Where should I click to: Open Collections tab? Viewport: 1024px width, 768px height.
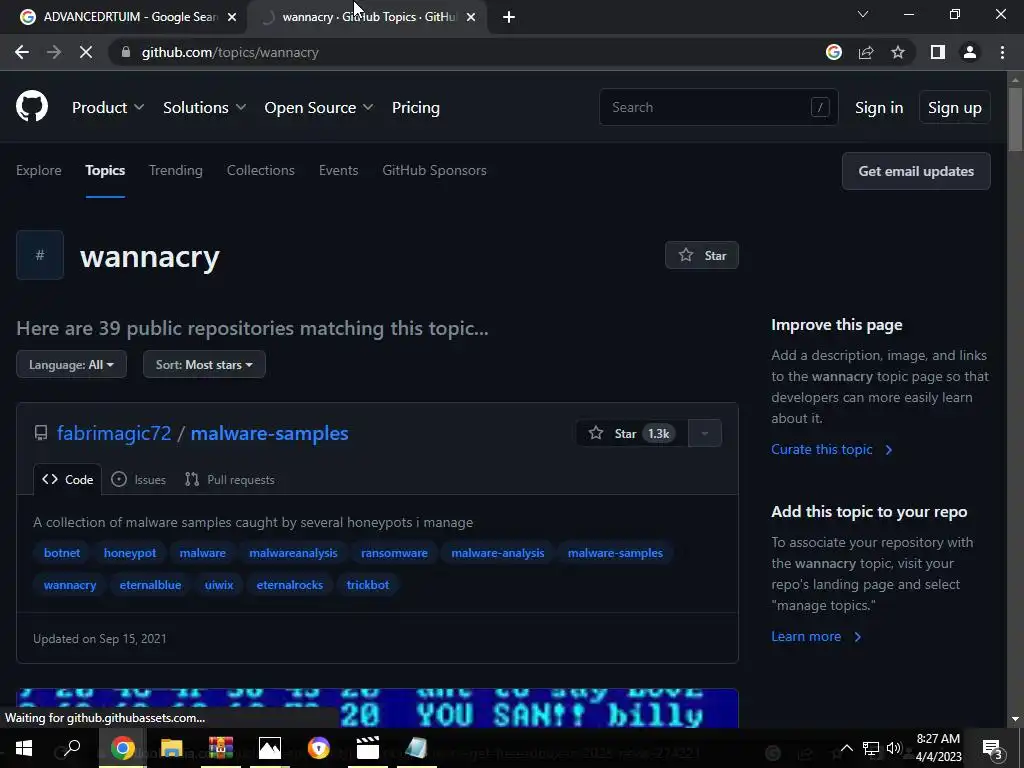tap(261, 170)
